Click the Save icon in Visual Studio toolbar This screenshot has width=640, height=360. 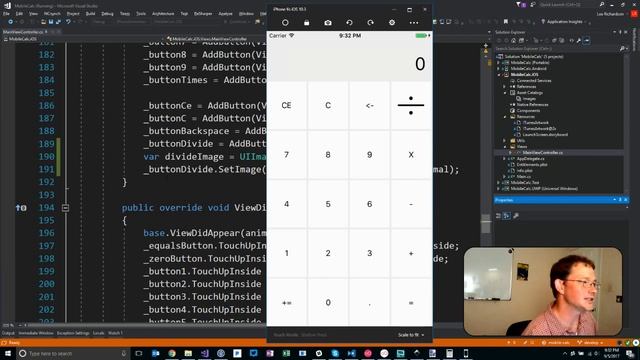pyautogui.click(x=51, y=22)
